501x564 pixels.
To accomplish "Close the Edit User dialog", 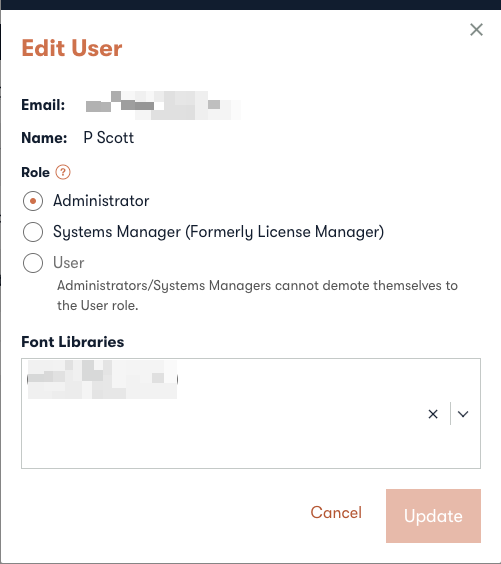I will tap(476, 29).
